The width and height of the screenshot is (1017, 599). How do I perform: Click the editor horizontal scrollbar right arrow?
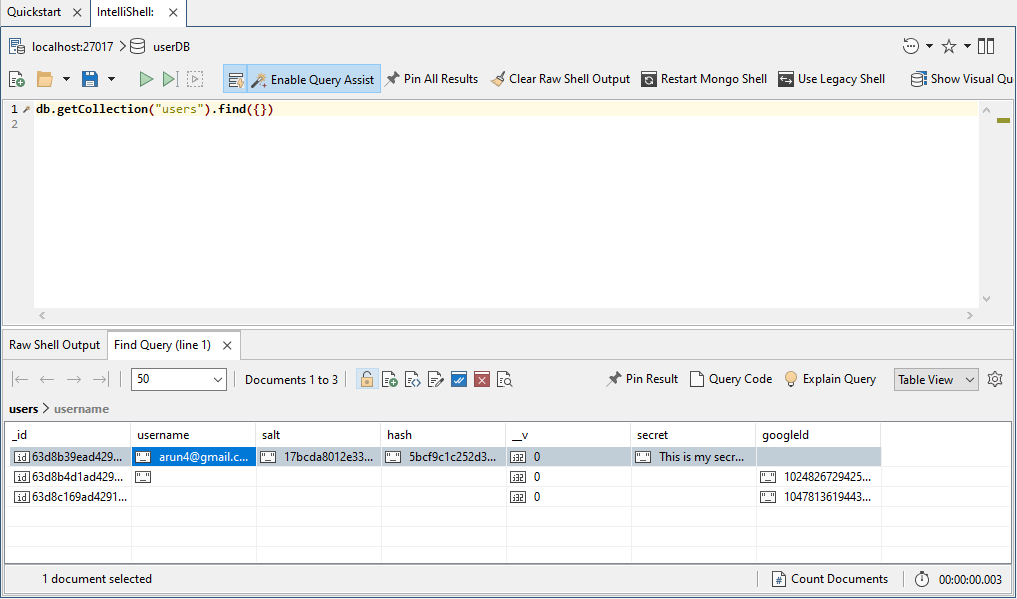pyautogui.click(x=970, y=316)
